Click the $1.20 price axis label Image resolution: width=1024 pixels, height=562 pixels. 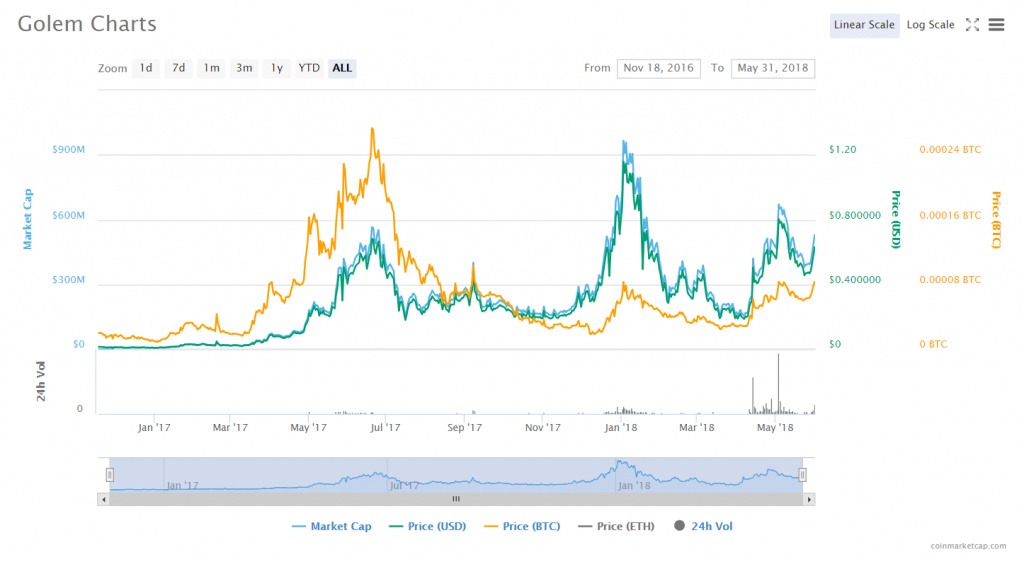[x=842, y=149]
